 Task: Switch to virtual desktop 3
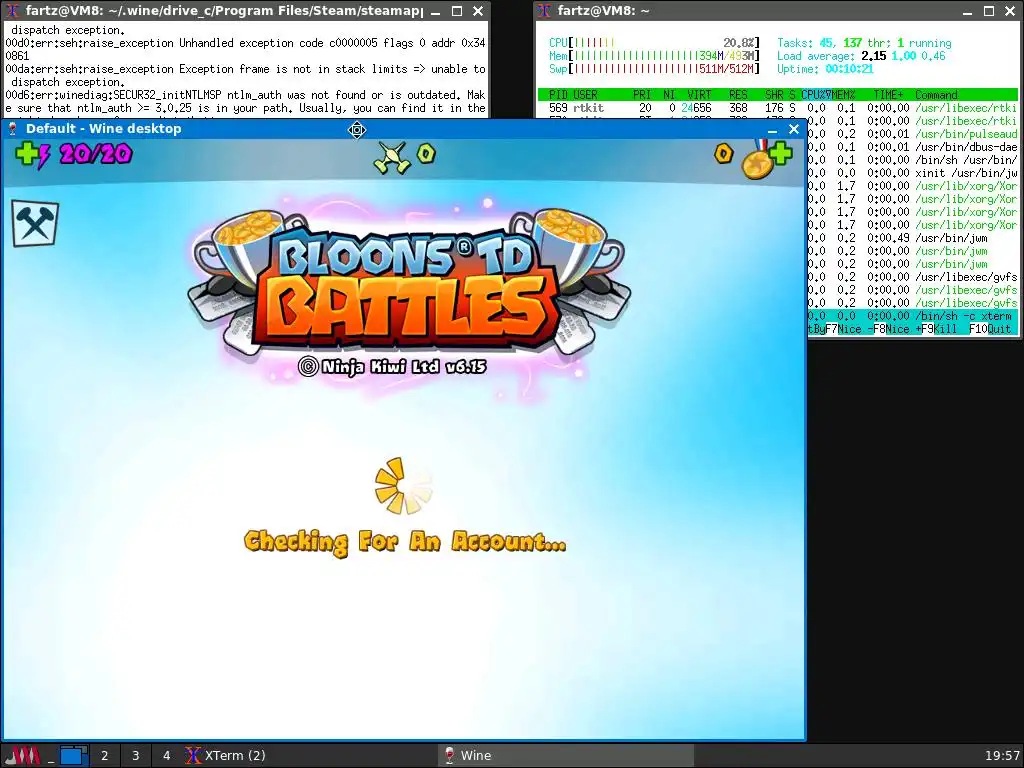(x=136, y=756)
